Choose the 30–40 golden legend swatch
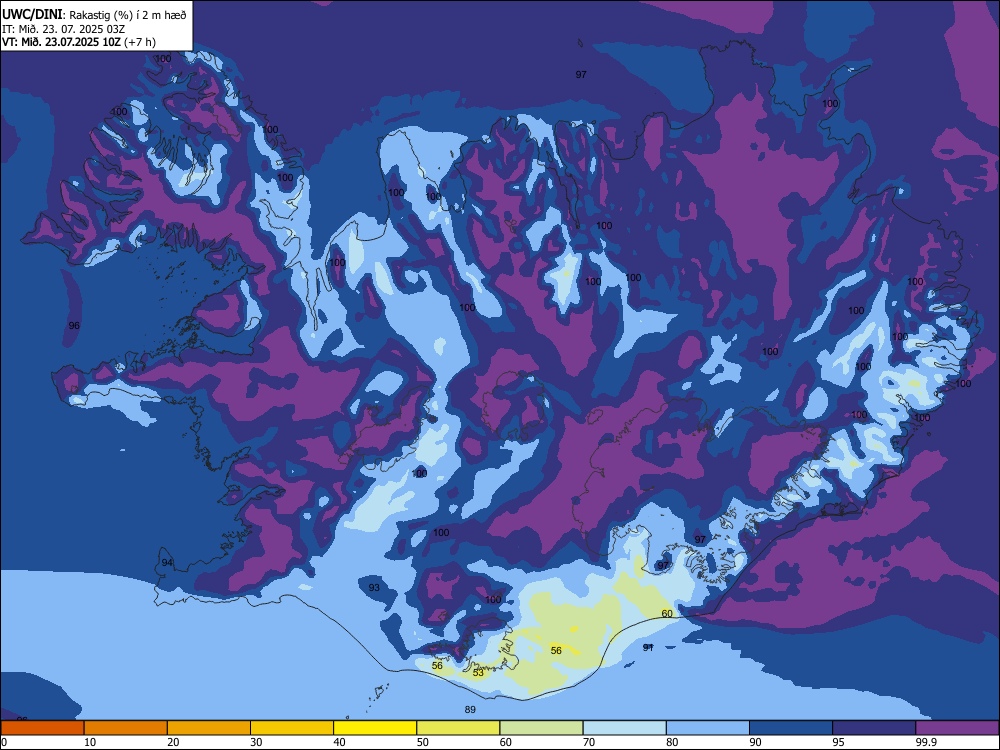Screen dimensions: 1000x750 [292, 728]
